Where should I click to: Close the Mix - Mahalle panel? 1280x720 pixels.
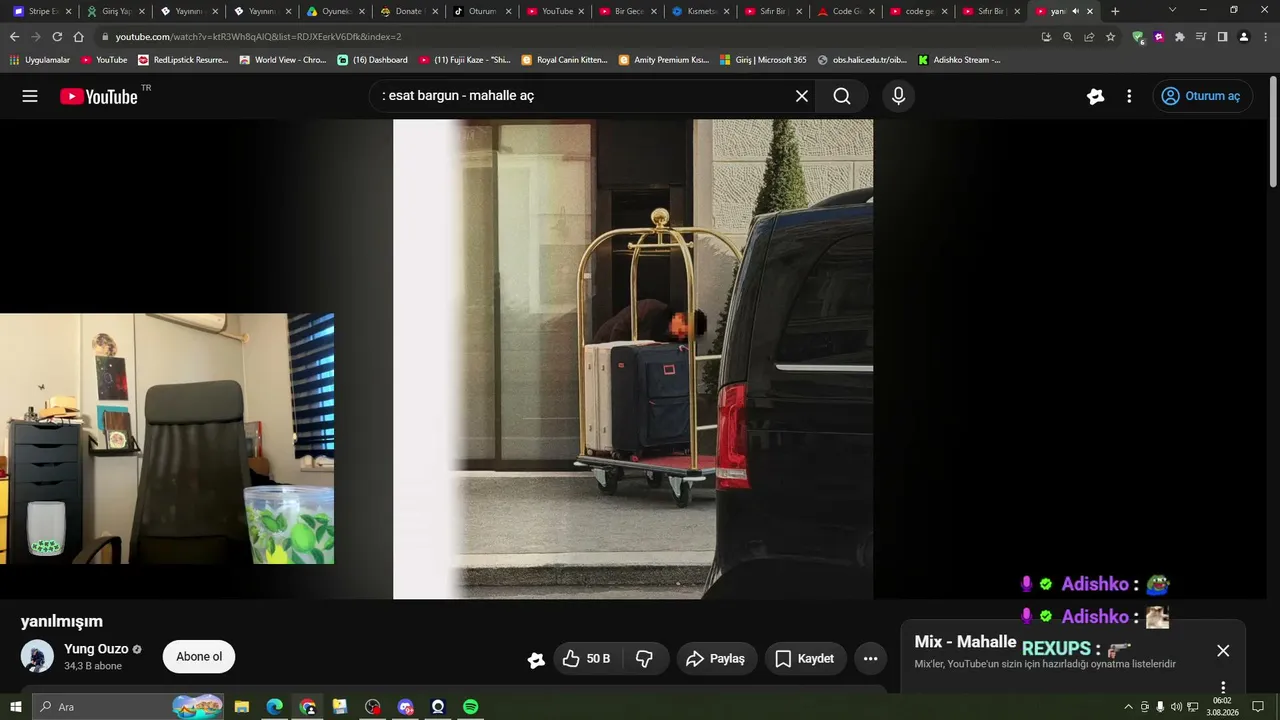click(x=1223, y=650)
